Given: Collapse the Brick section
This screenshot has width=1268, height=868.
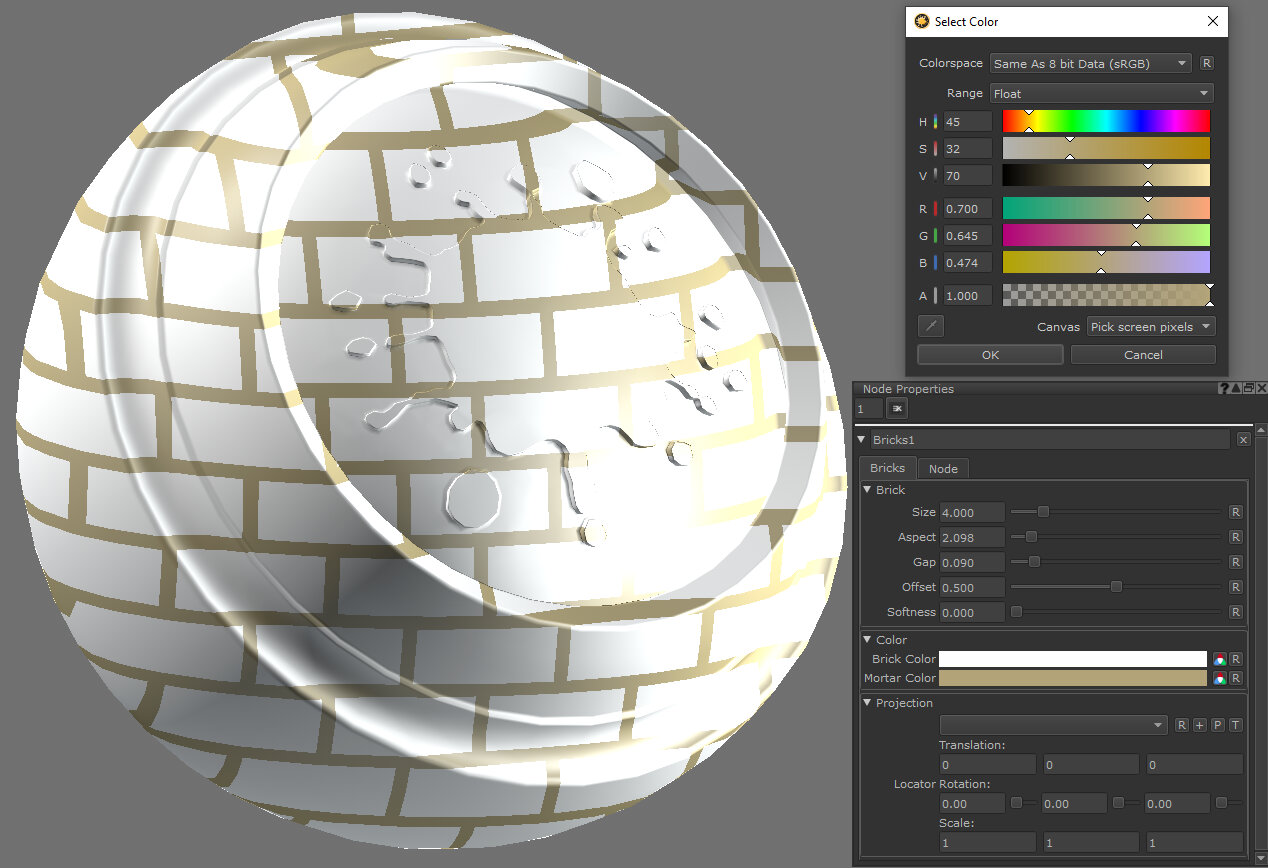Looking at the screenshot, I should pyautogui.click(x=867, y=490).
